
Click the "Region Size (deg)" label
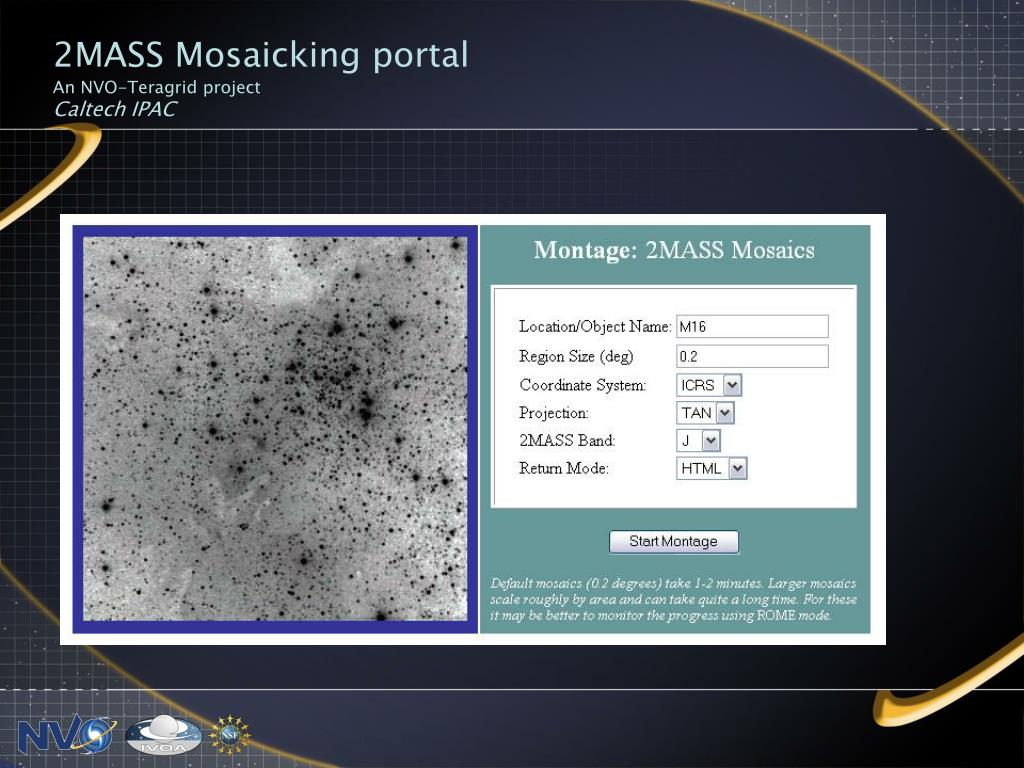(x=576, y=357)
